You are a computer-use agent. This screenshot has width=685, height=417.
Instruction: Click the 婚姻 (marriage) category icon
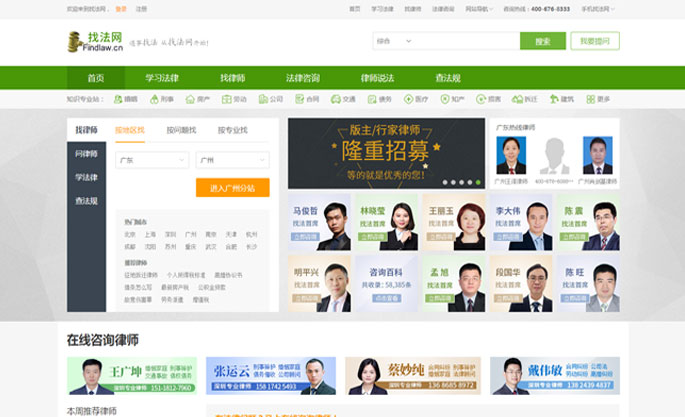coord(118,99)
